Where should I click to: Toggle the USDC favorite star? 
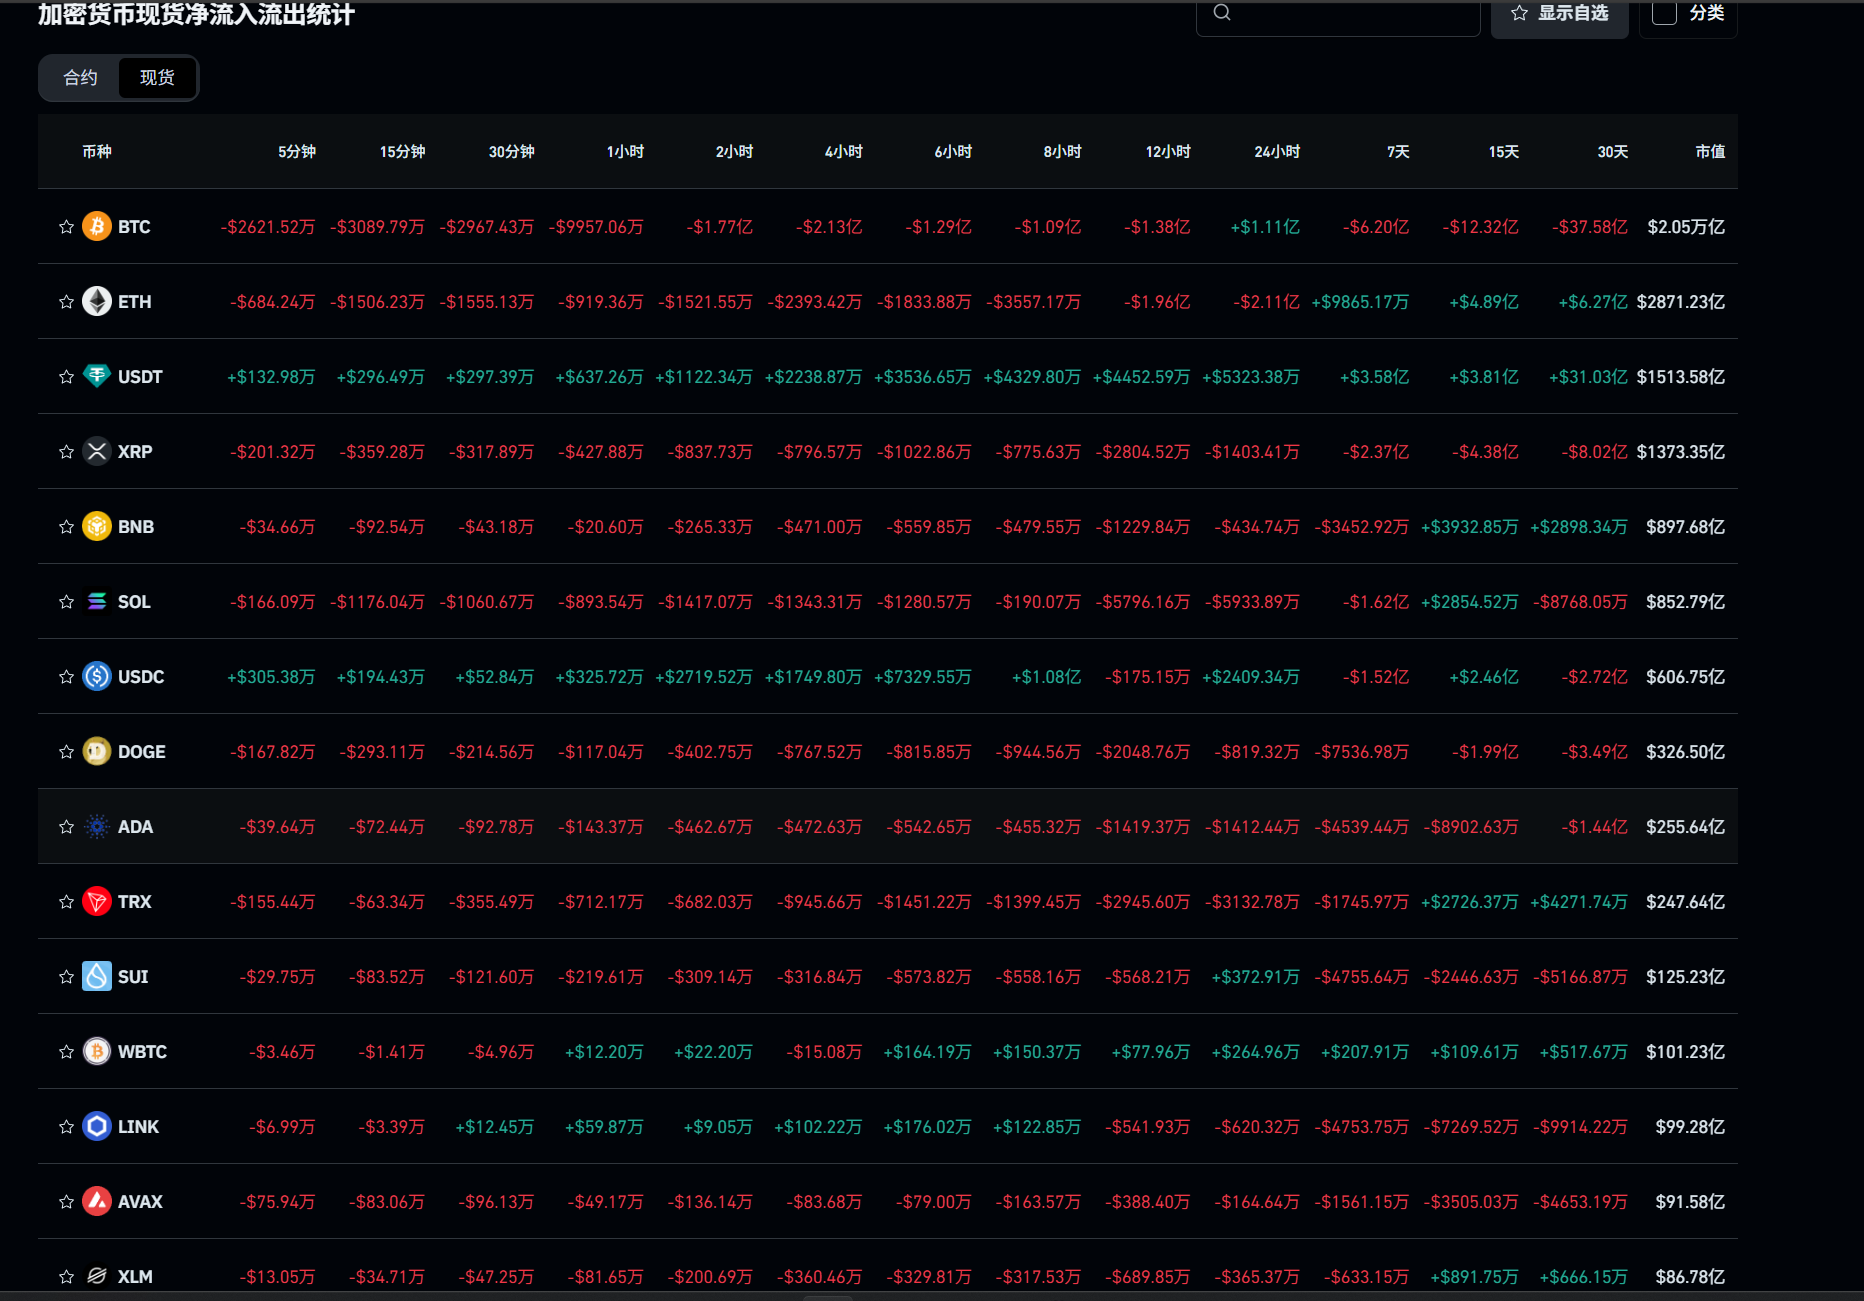tap(66, 677)
